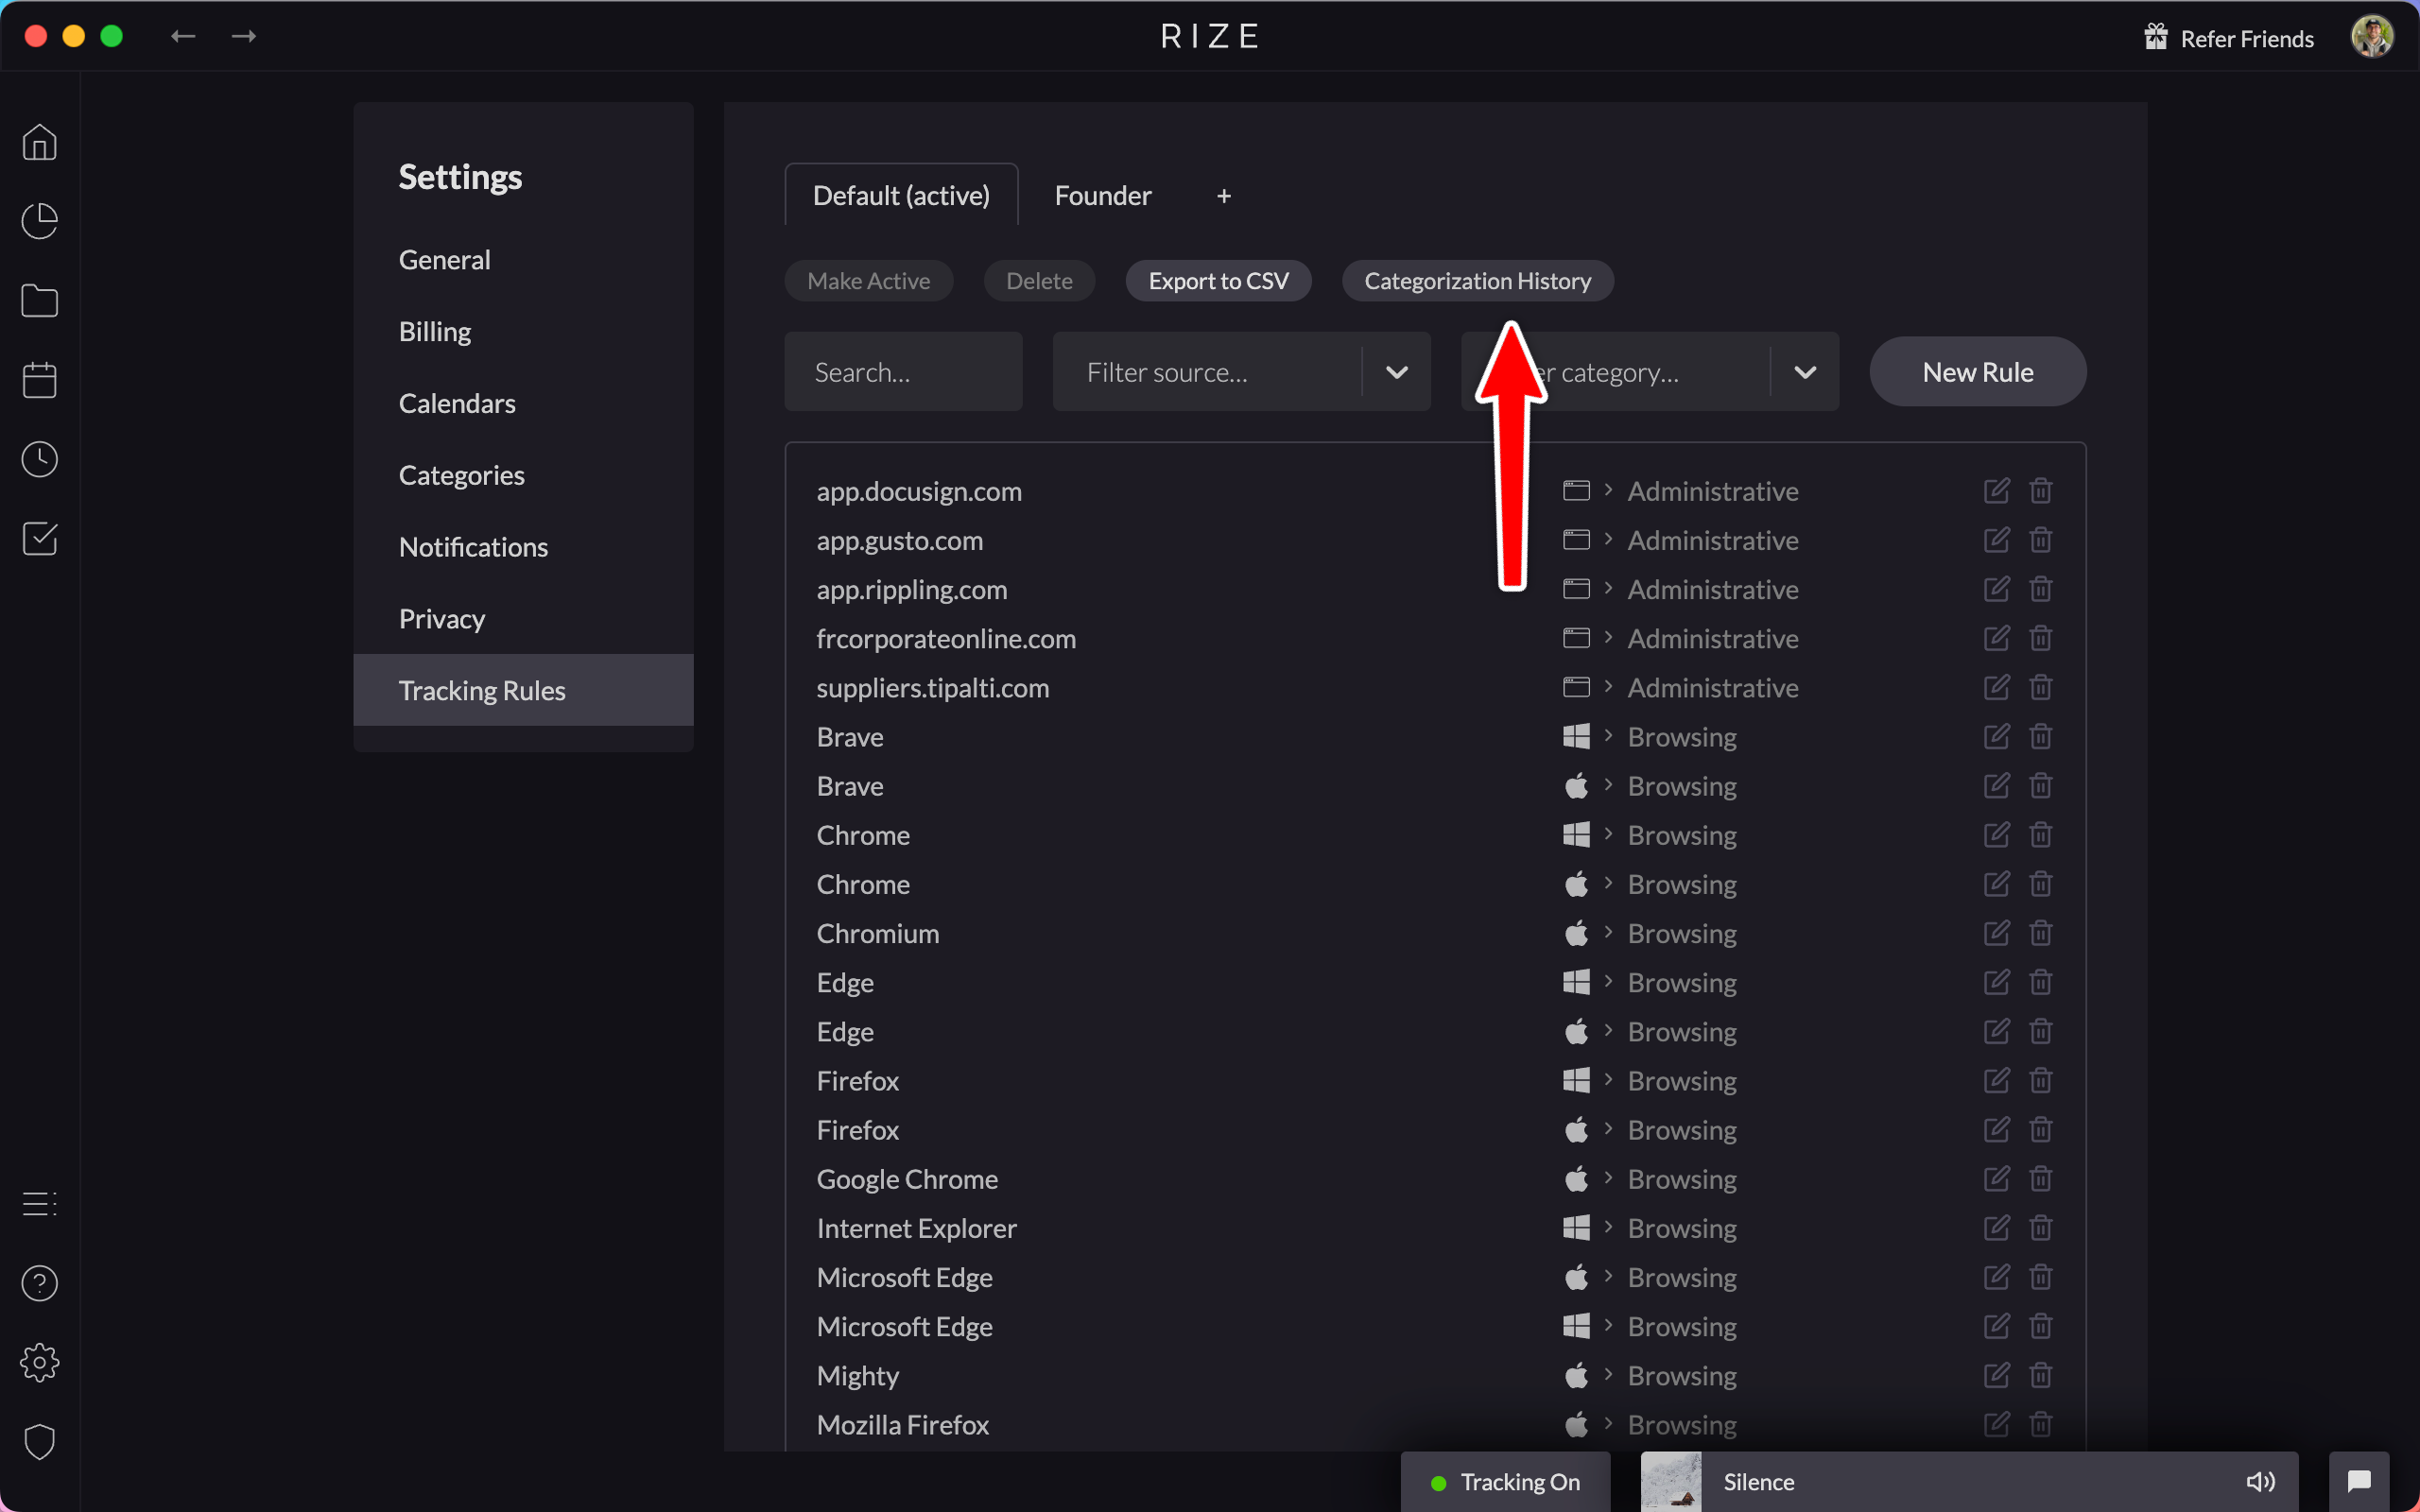Open the checkbox tasks sidebar icon
This screenshot has width=2420, height=1512.
tap(40, 538)
